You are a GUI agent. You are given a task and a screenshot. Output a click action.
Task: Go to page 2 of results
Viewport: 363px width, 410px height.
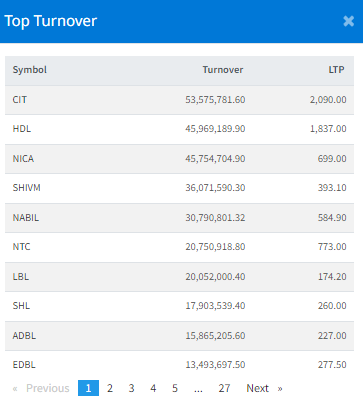110,388
